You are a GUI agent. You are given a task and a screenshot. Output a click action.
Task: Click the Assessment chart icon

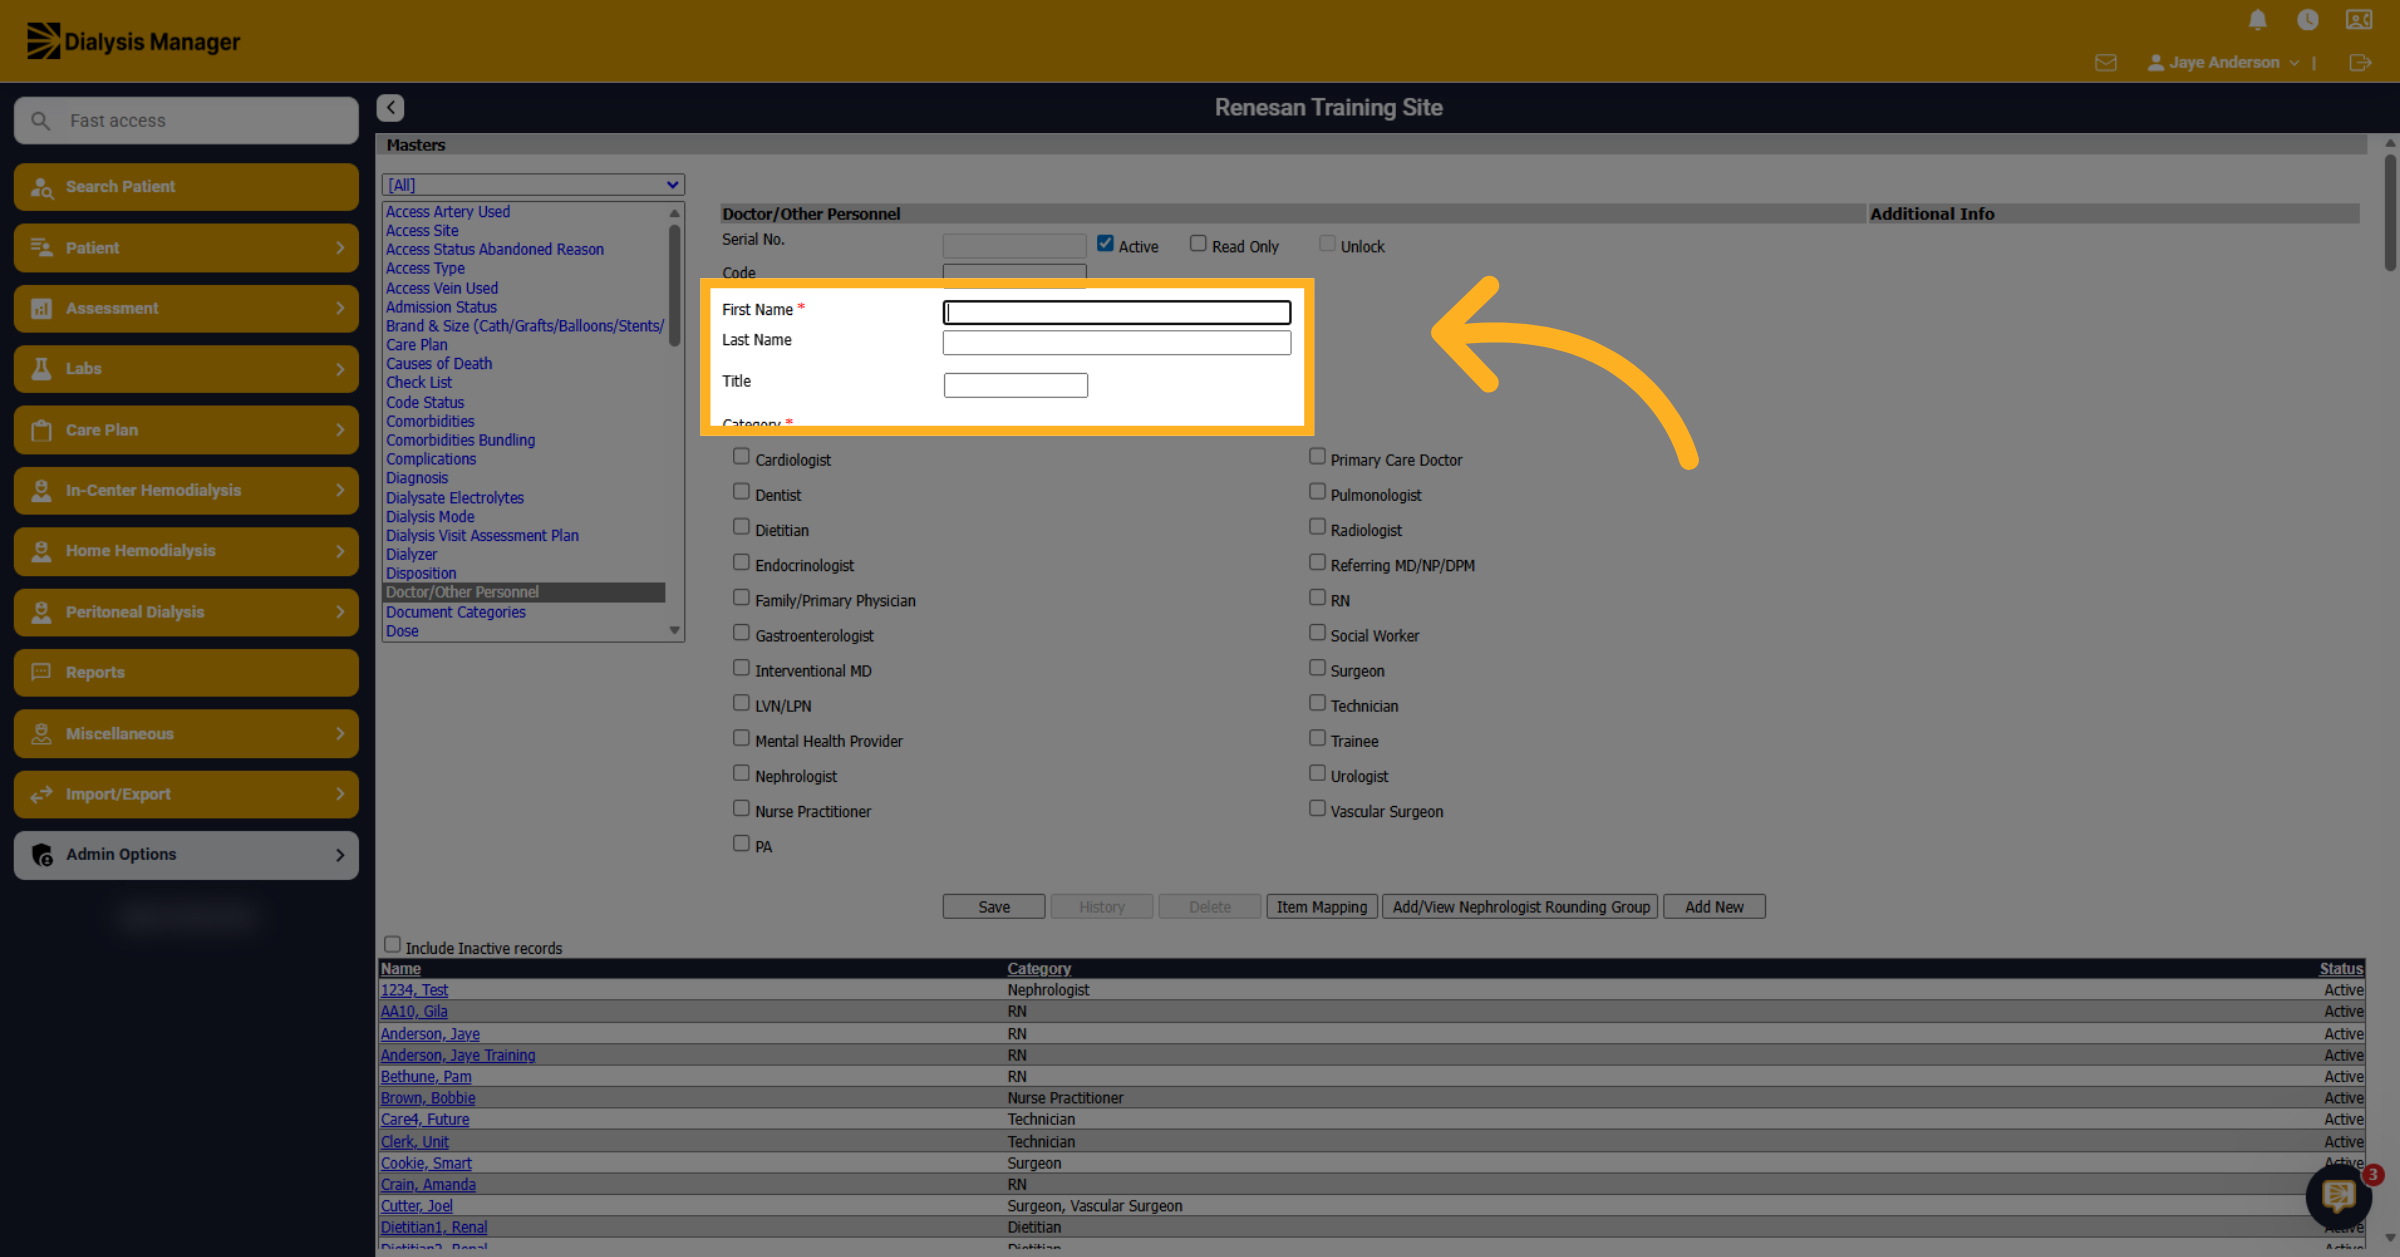click(41, 308)
